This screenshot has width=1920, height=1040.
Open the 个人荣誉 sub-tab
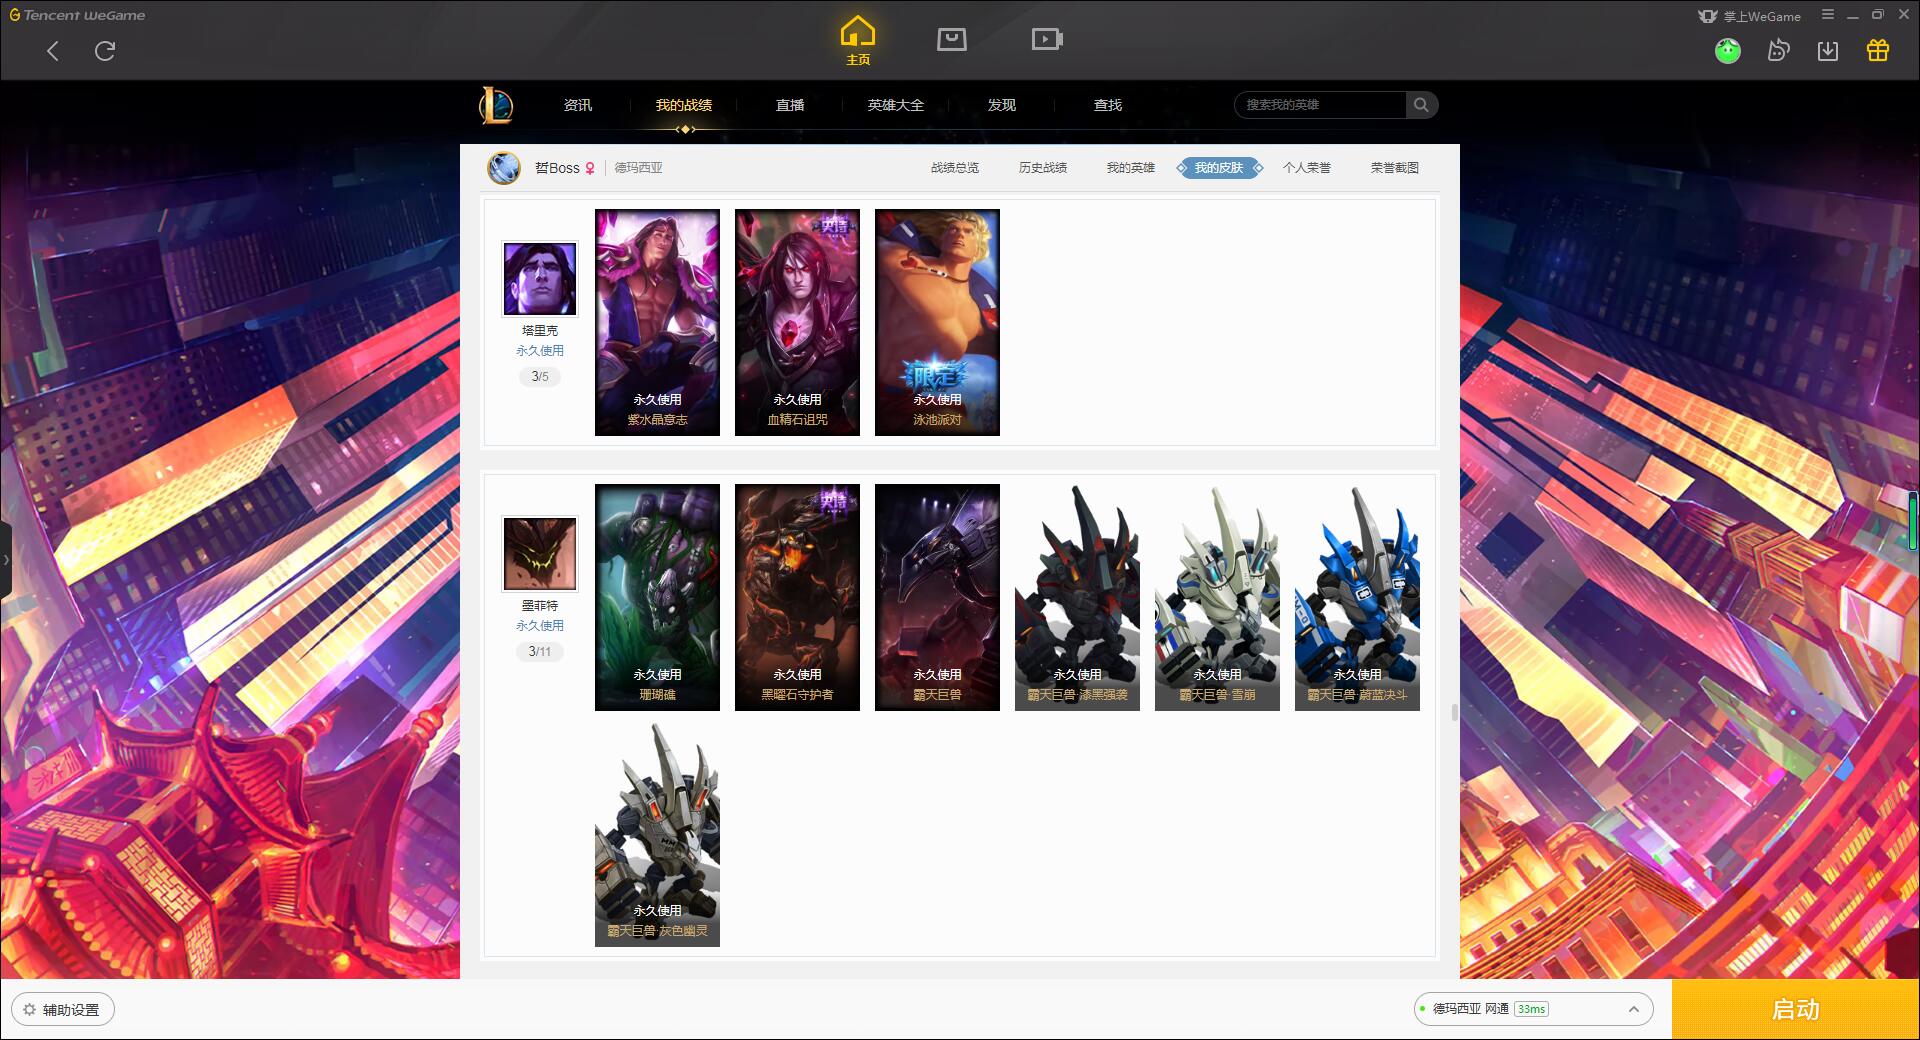tap(1307, 168)
